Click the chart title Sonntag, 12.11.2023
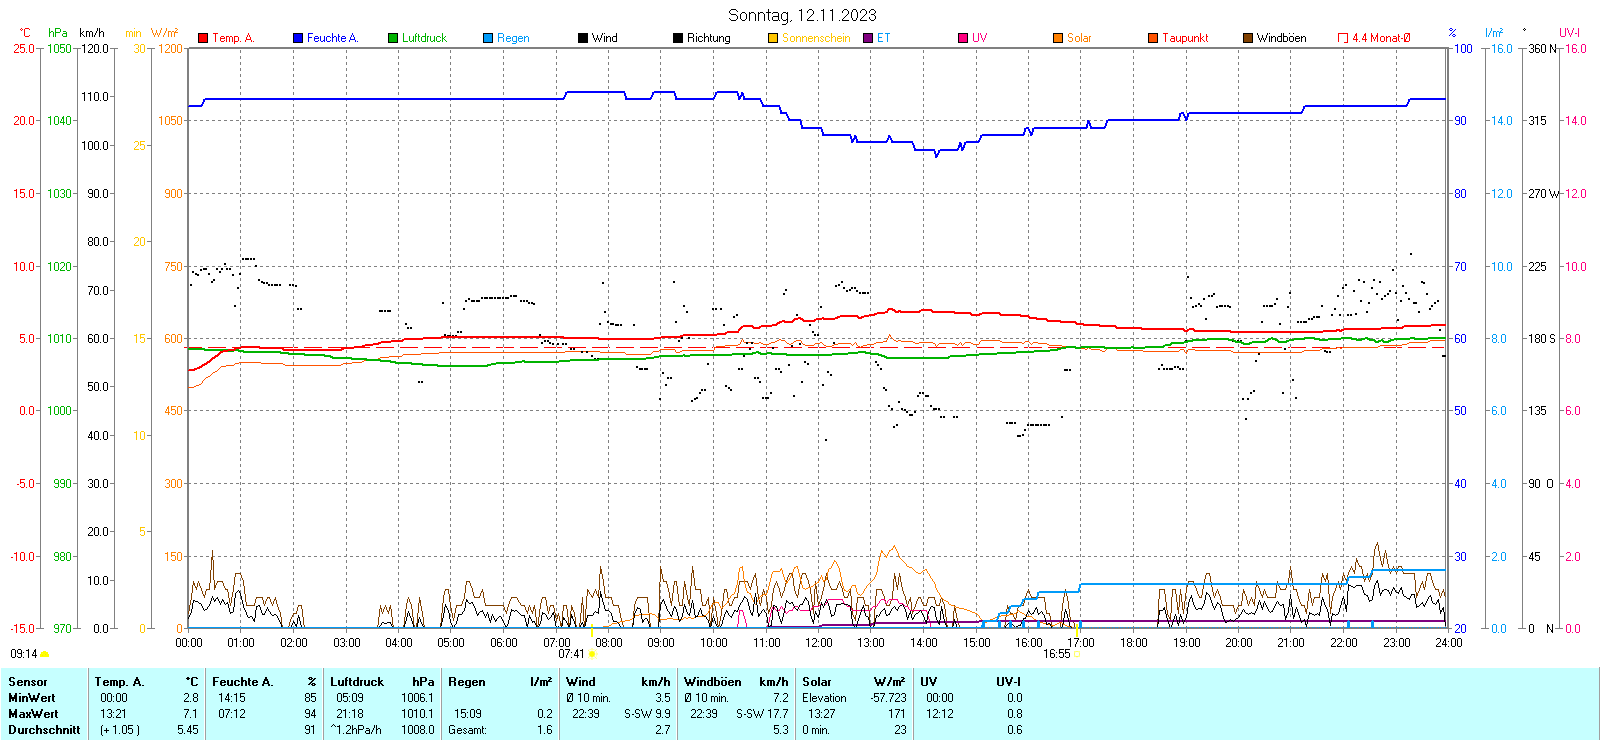Viewport: 1600px width, 740px height. coord(802,15)
